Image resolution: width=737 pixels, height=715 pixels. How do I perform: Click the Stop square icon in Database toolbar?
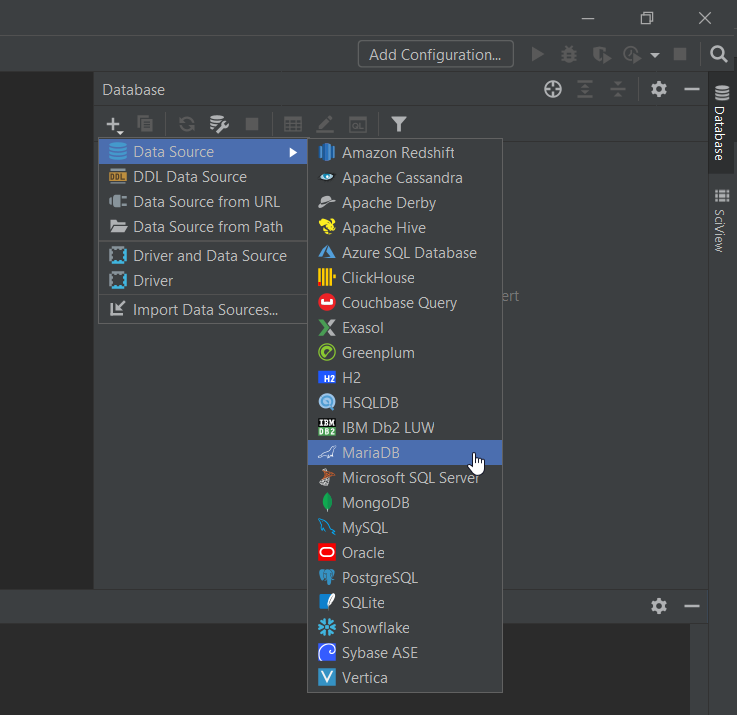click(252, 124)
